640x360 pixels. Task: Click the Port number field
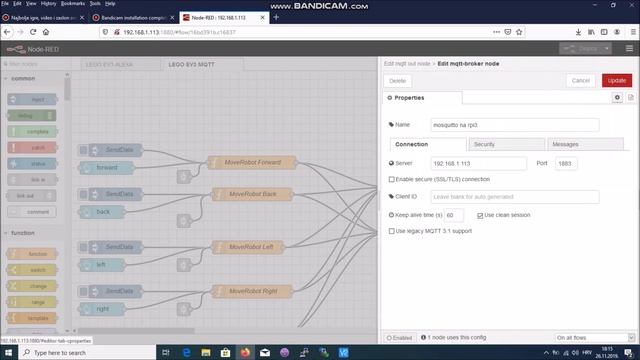[566, 163]
